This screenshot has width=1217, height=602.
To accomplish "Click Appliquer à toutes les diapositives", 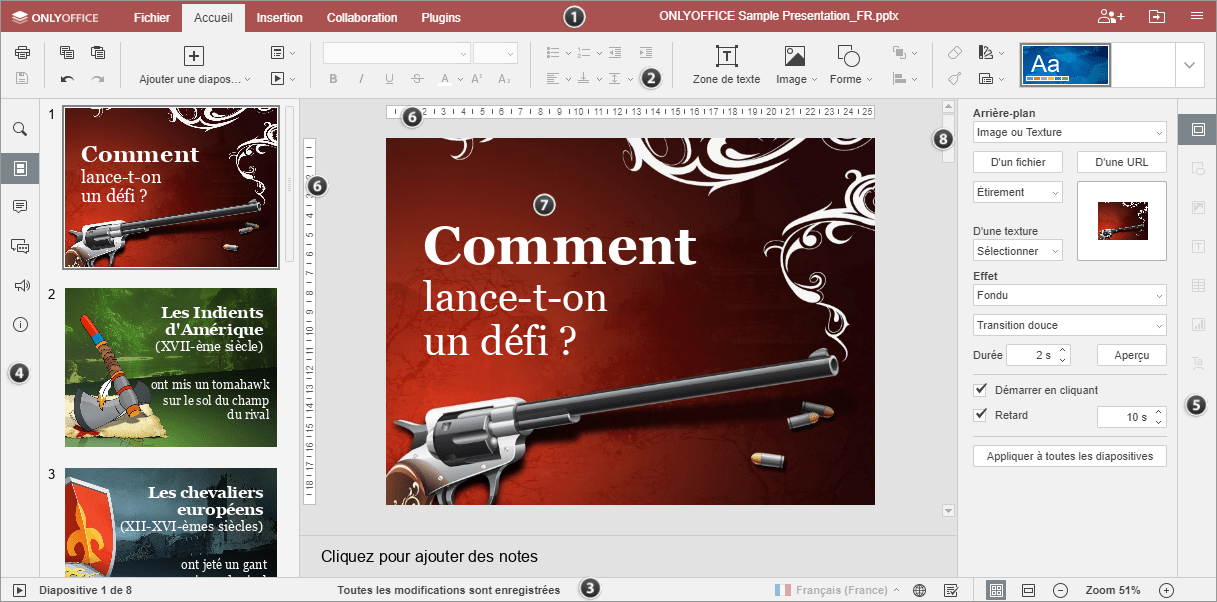I will [x=1069, y=456].
